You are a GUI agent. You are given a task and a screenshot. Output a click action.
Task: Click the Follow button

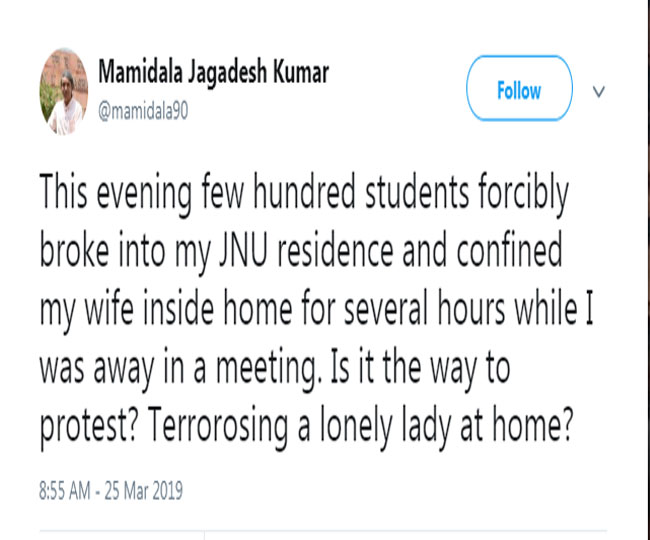coord(519,88)
